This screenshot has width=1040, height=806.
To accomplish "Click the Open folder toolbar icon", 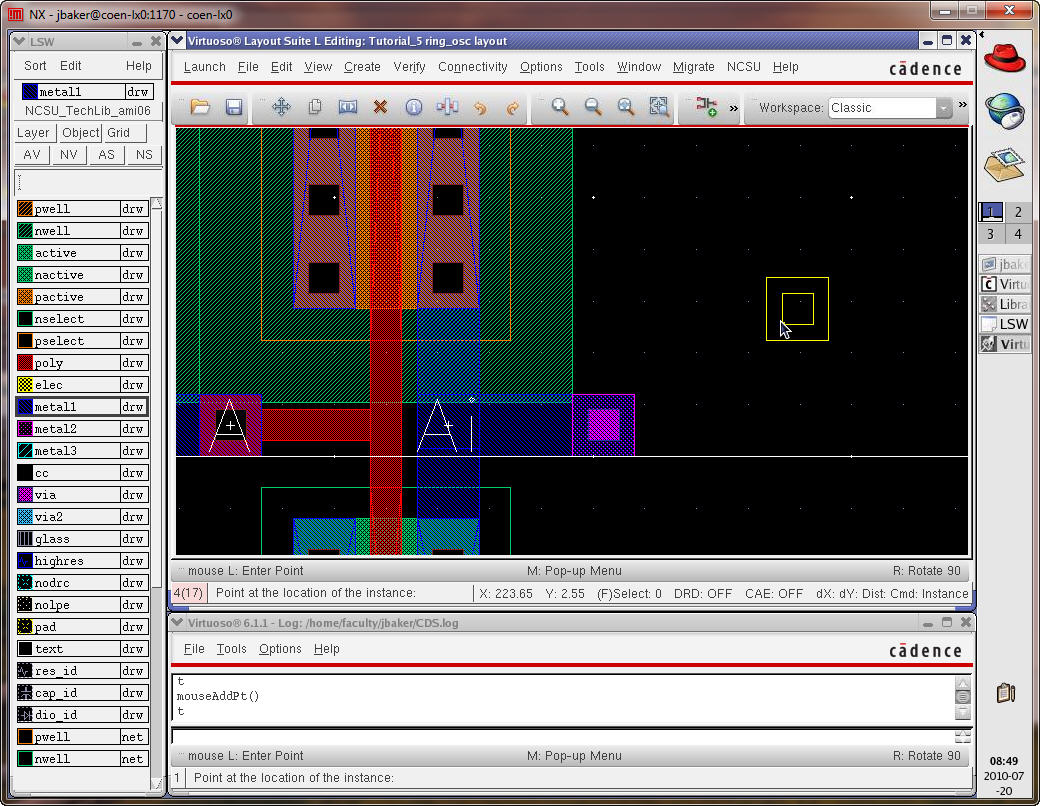I will click(x=200, y=107).
